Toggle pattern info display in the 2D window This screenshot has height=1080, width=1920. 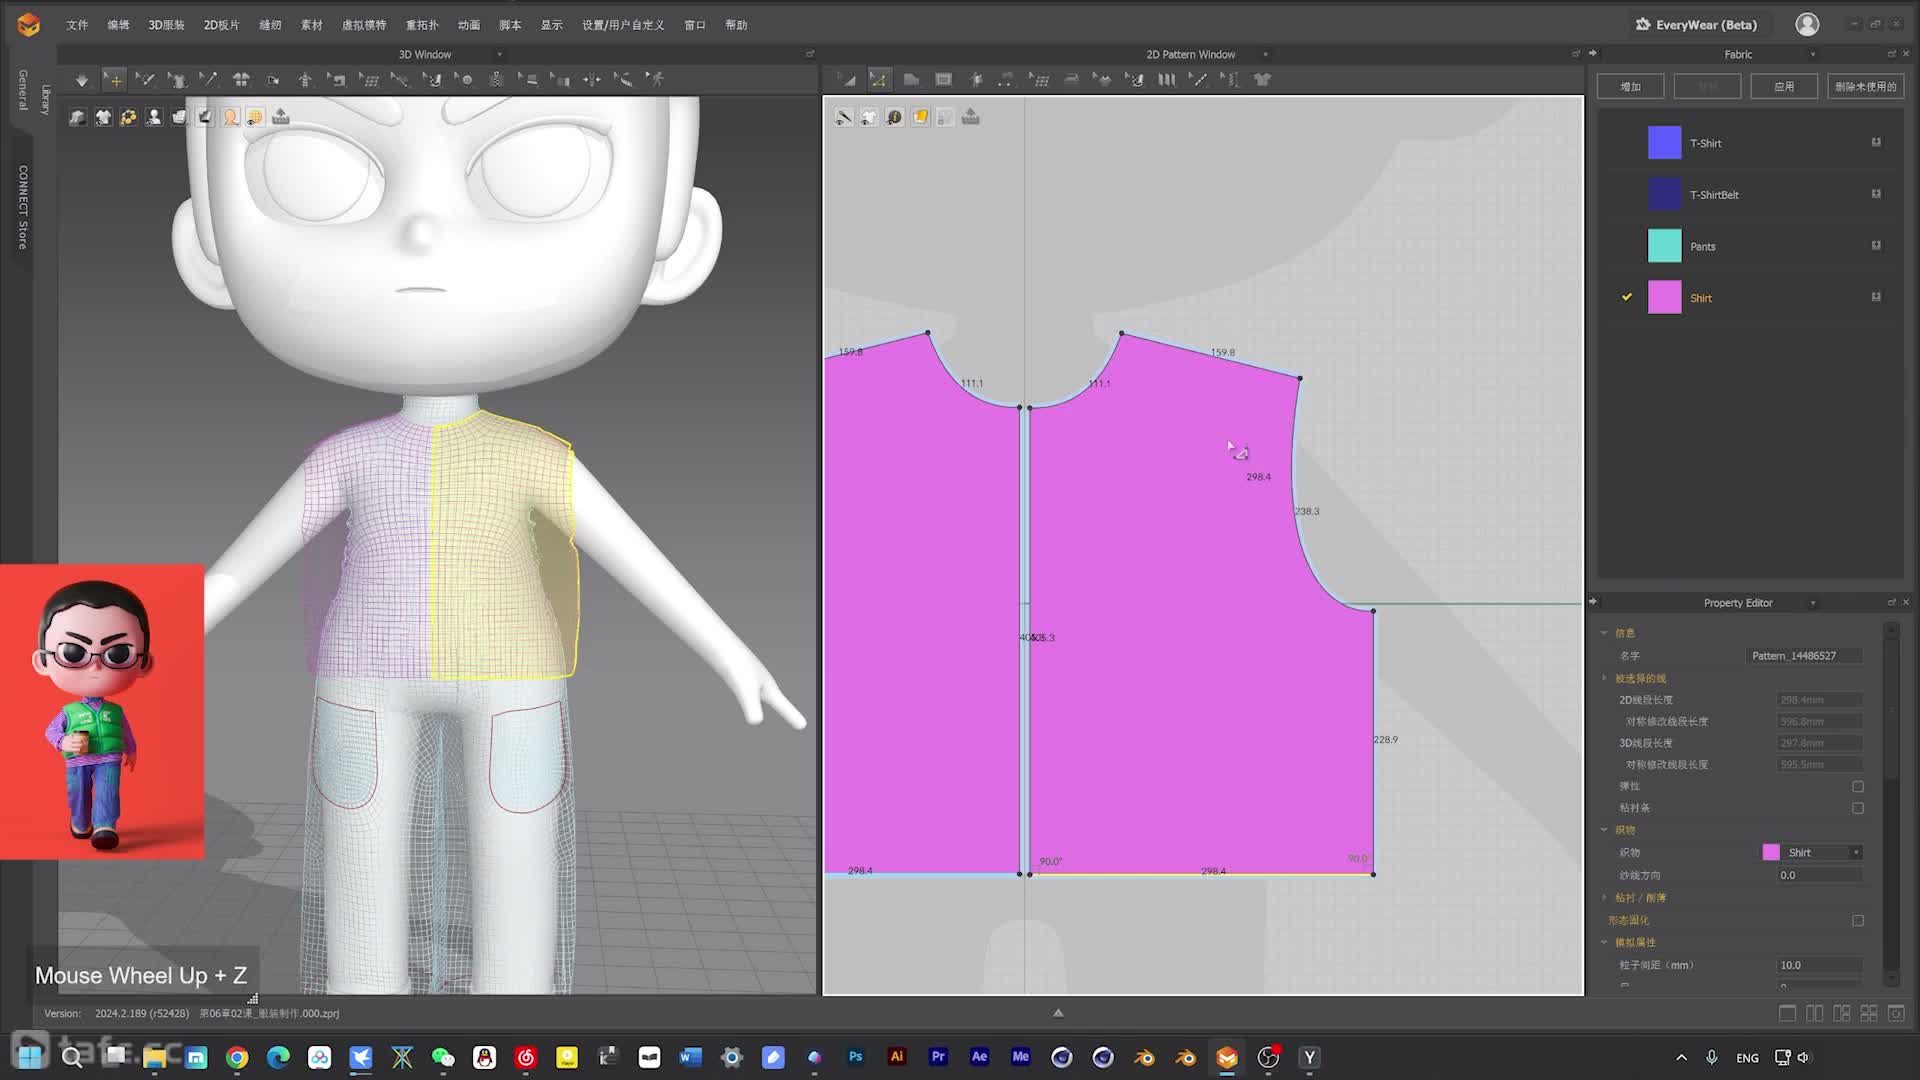tap(894, 117)
